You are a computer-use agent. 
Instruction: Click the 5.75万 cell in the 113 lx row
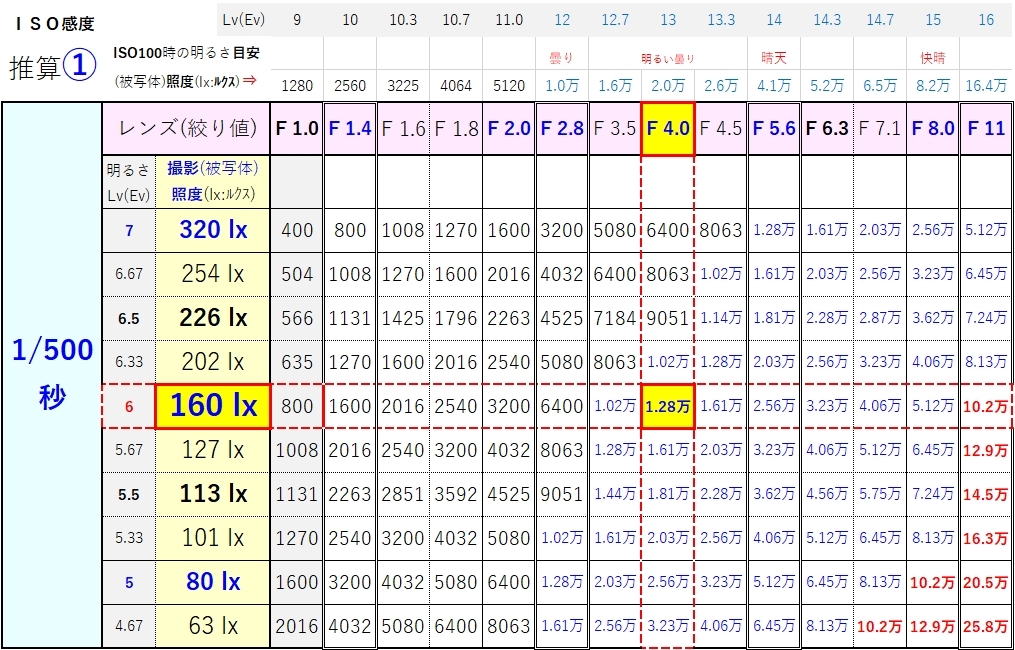click(x=880, y=494)
